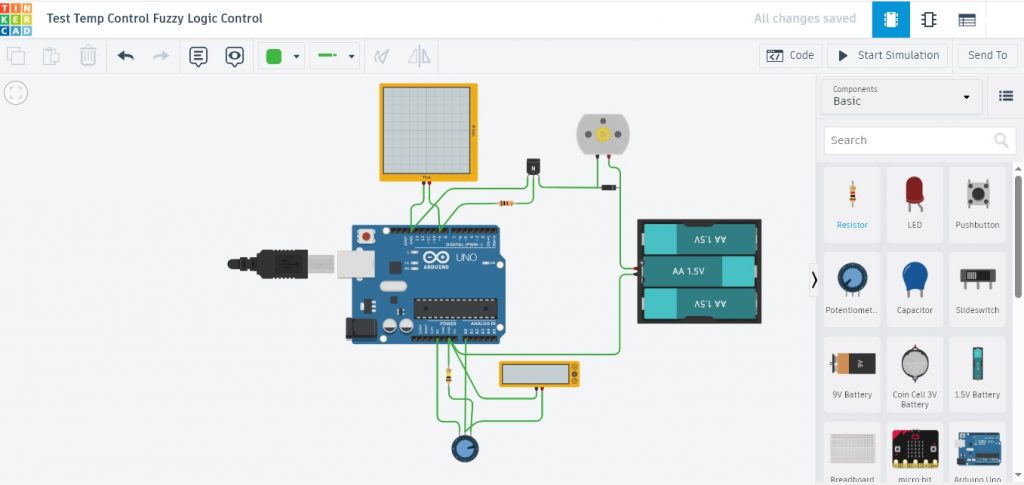Click the Rotate tool icon
Image resolution: width=1024 pixels, height=485 pixels.
coord(381,57)
